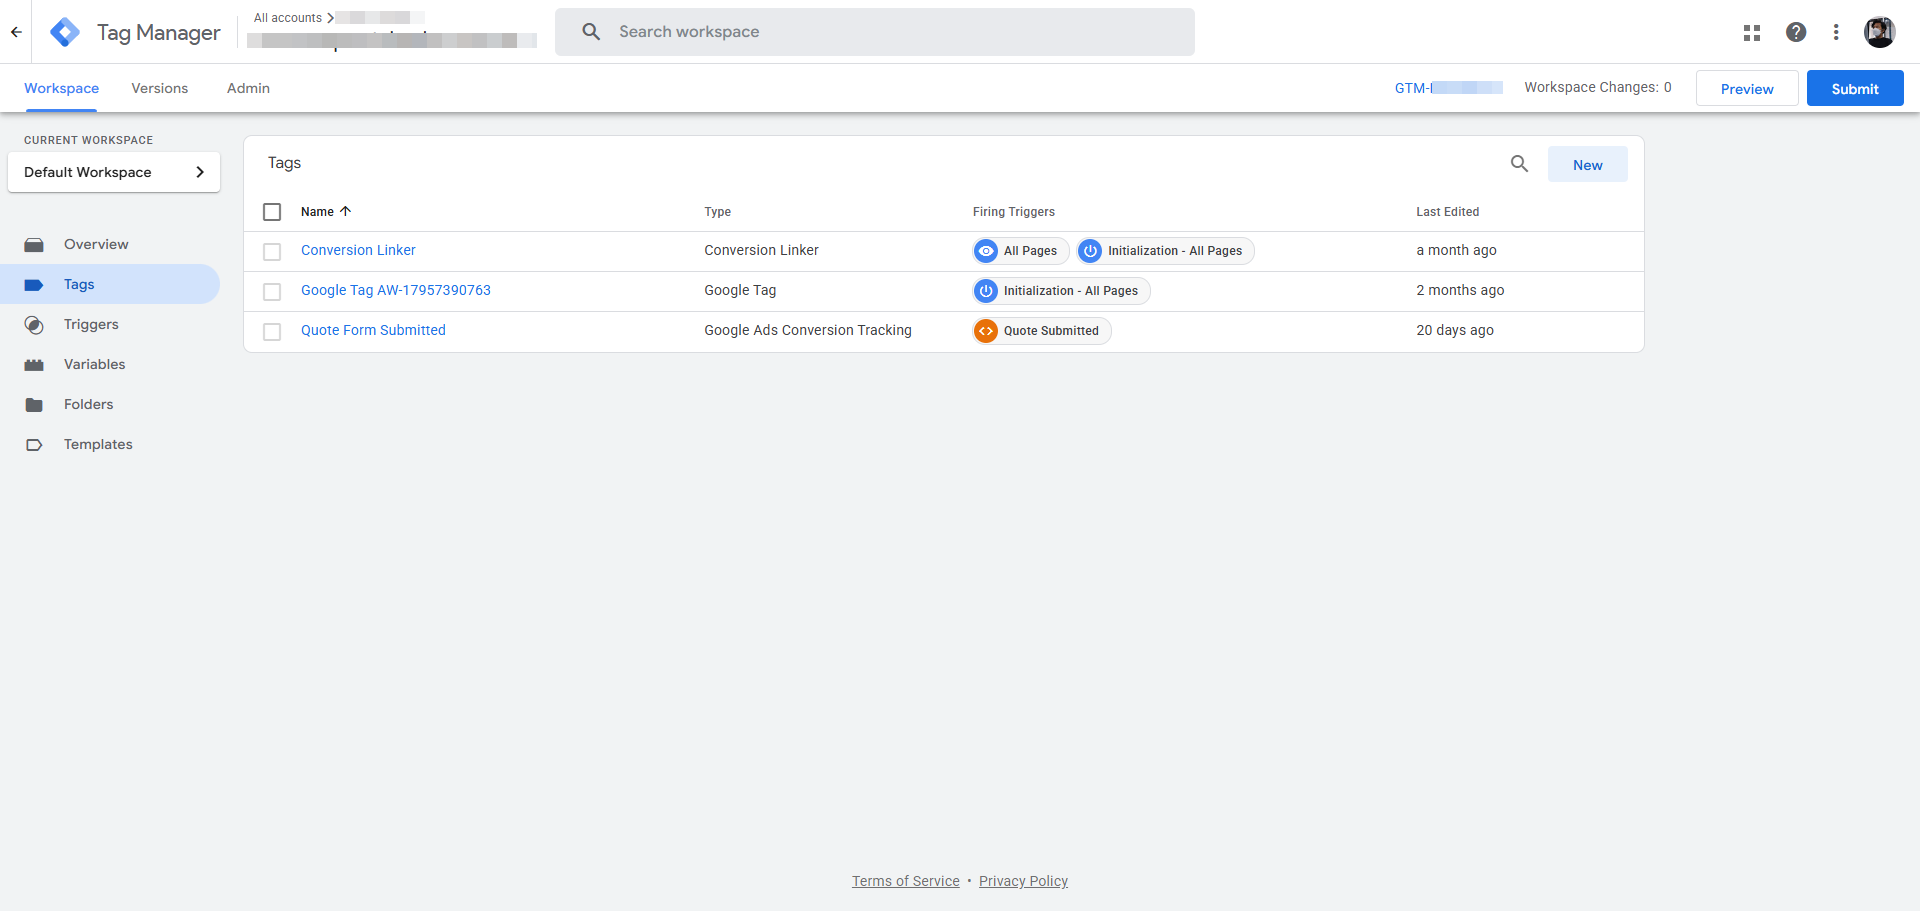Open the Terms of Service link
Viewport: 1920px width, 911px height.
(905, 881)
